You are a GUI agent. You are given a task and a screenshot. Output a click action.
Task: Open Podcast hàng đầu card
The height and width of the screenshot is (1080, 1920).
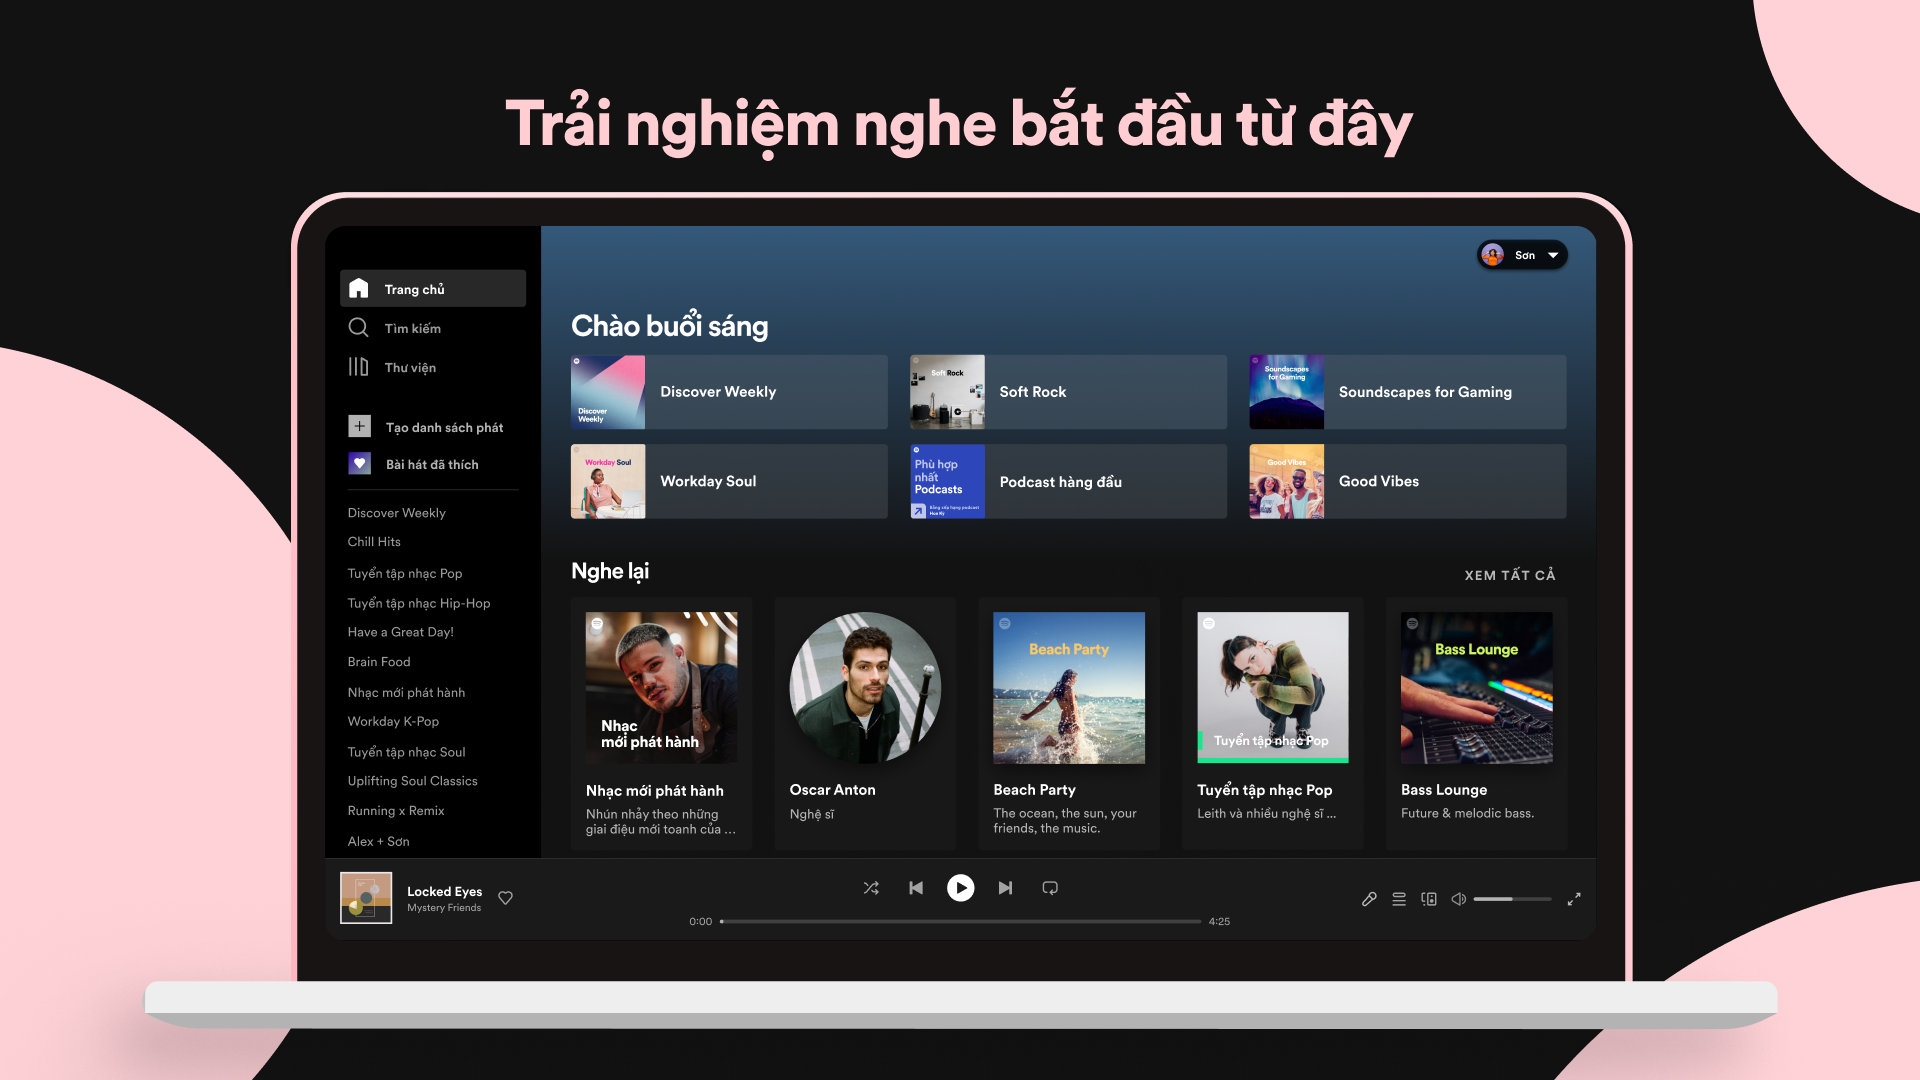point(1068,481)
